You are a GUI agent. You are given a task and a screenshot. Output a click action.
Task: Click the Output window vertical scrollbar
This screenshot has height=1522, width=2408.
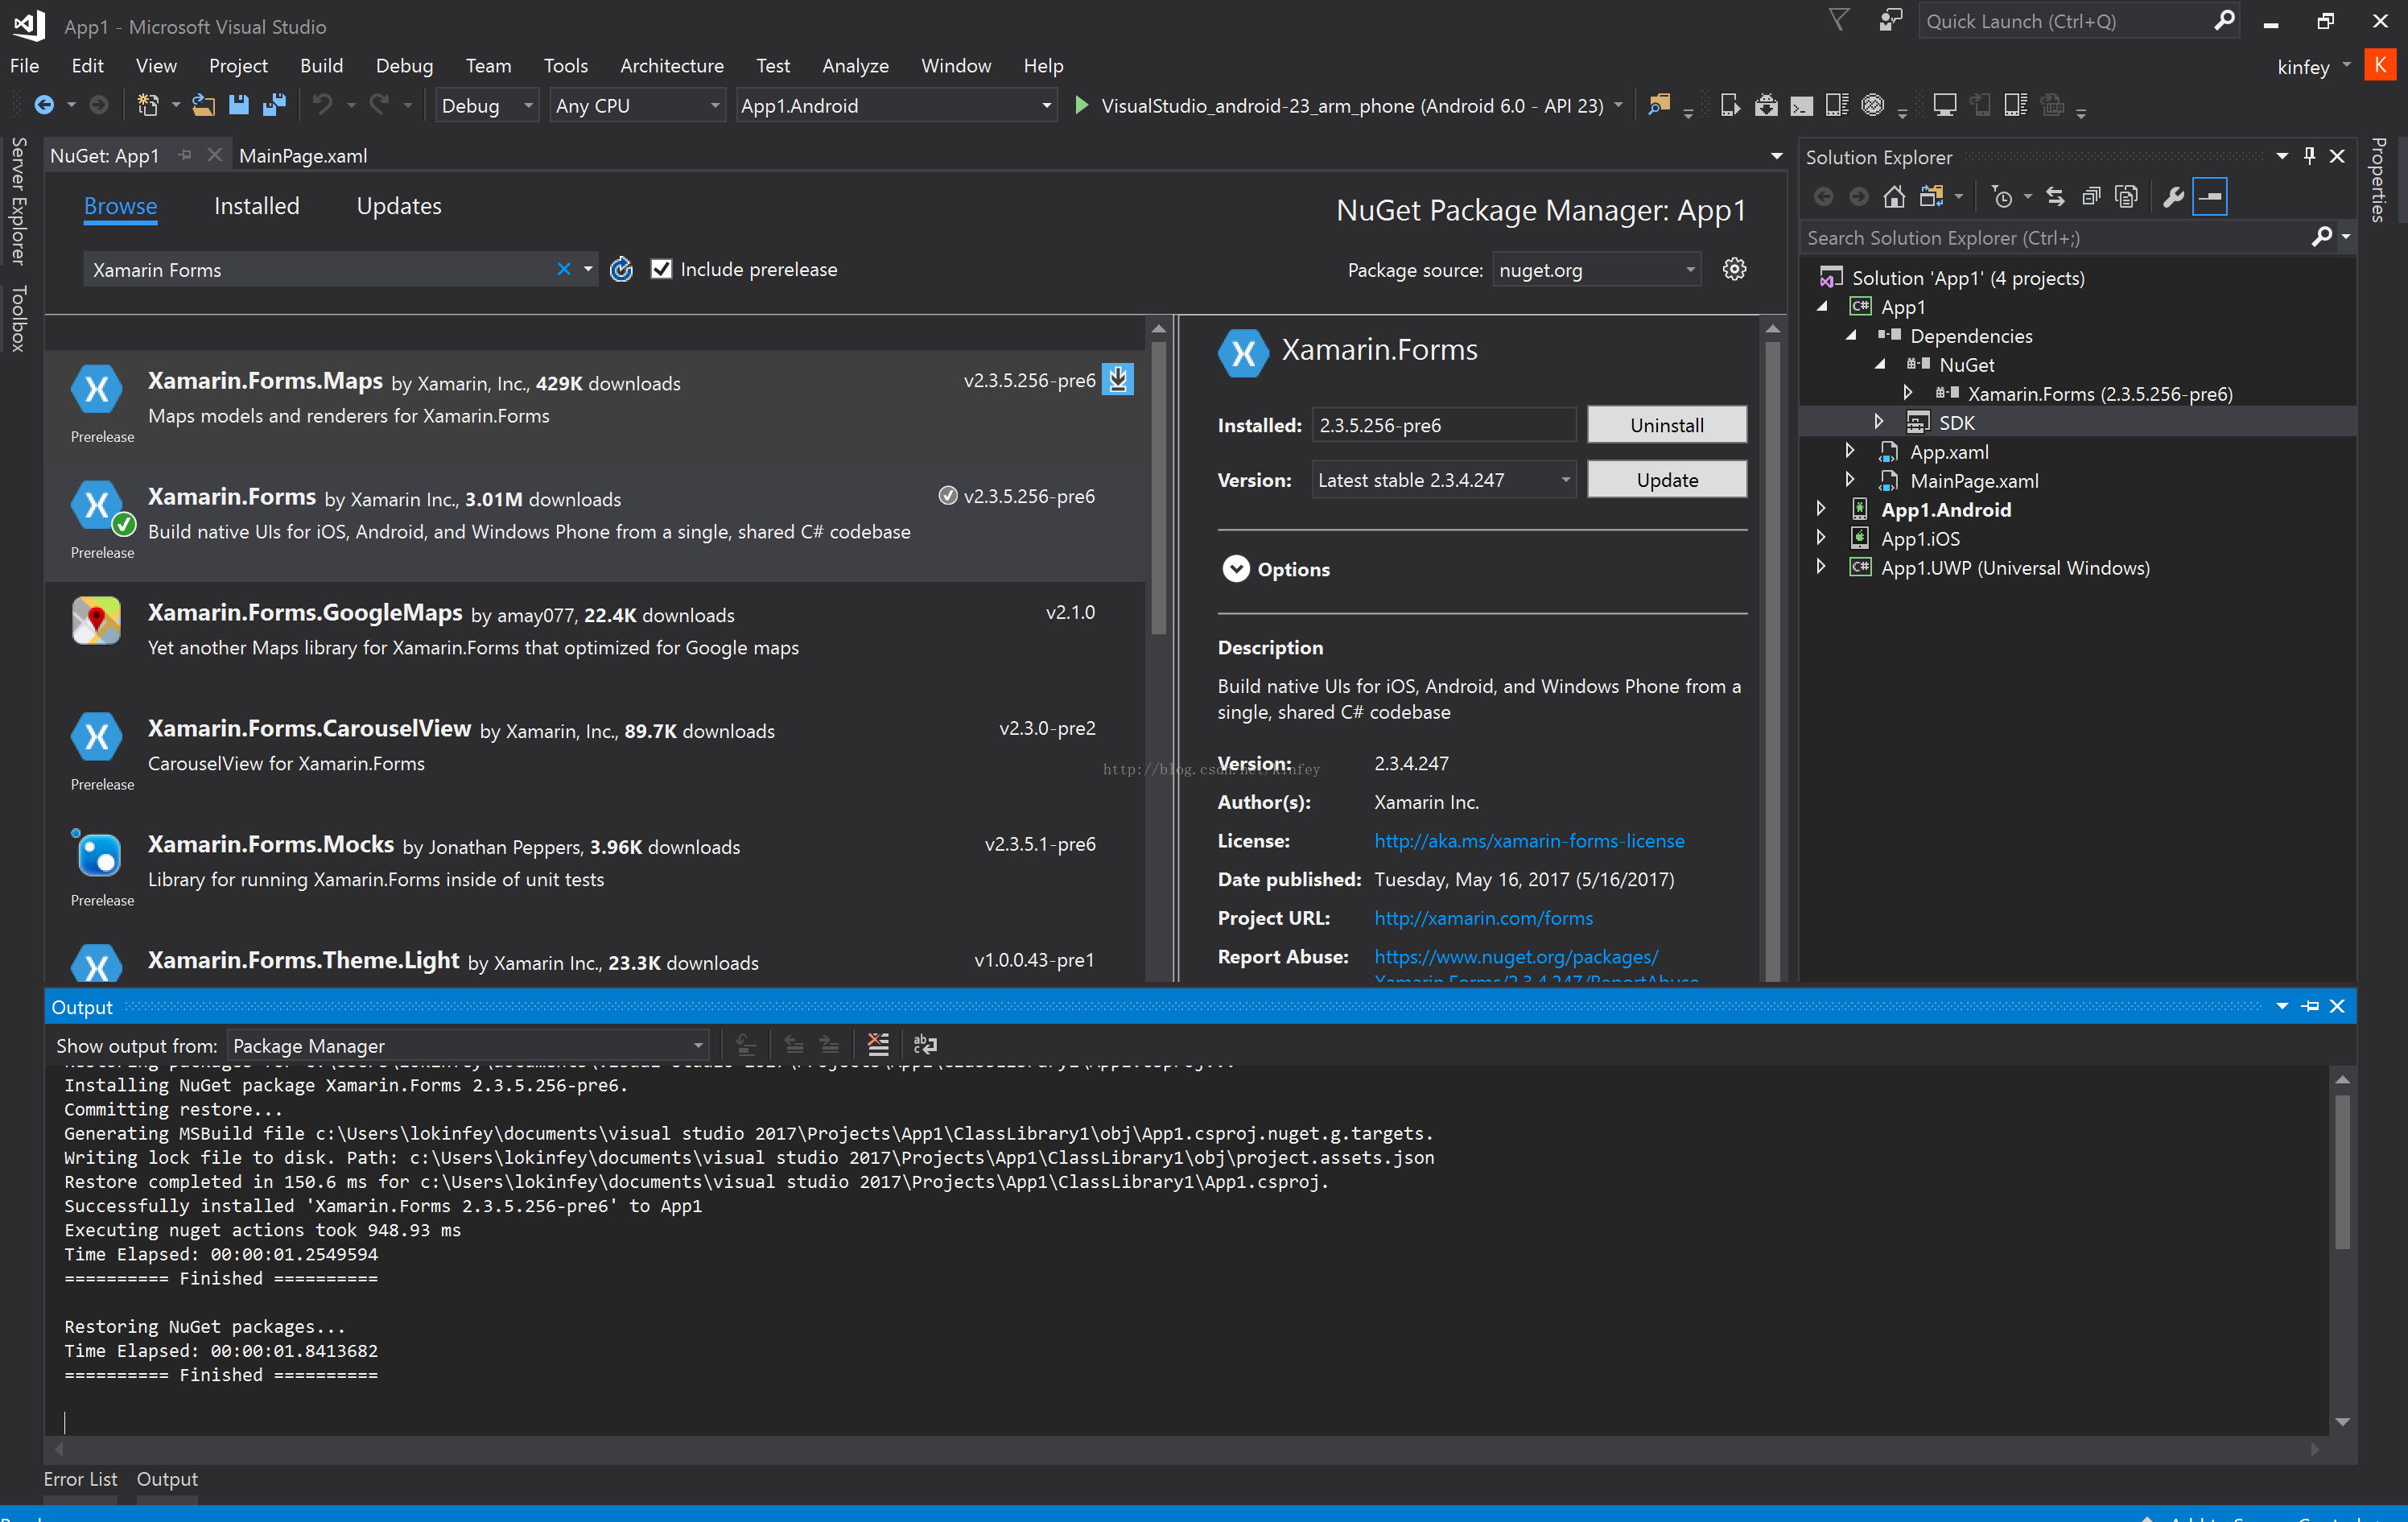tap(2341, 1170)
